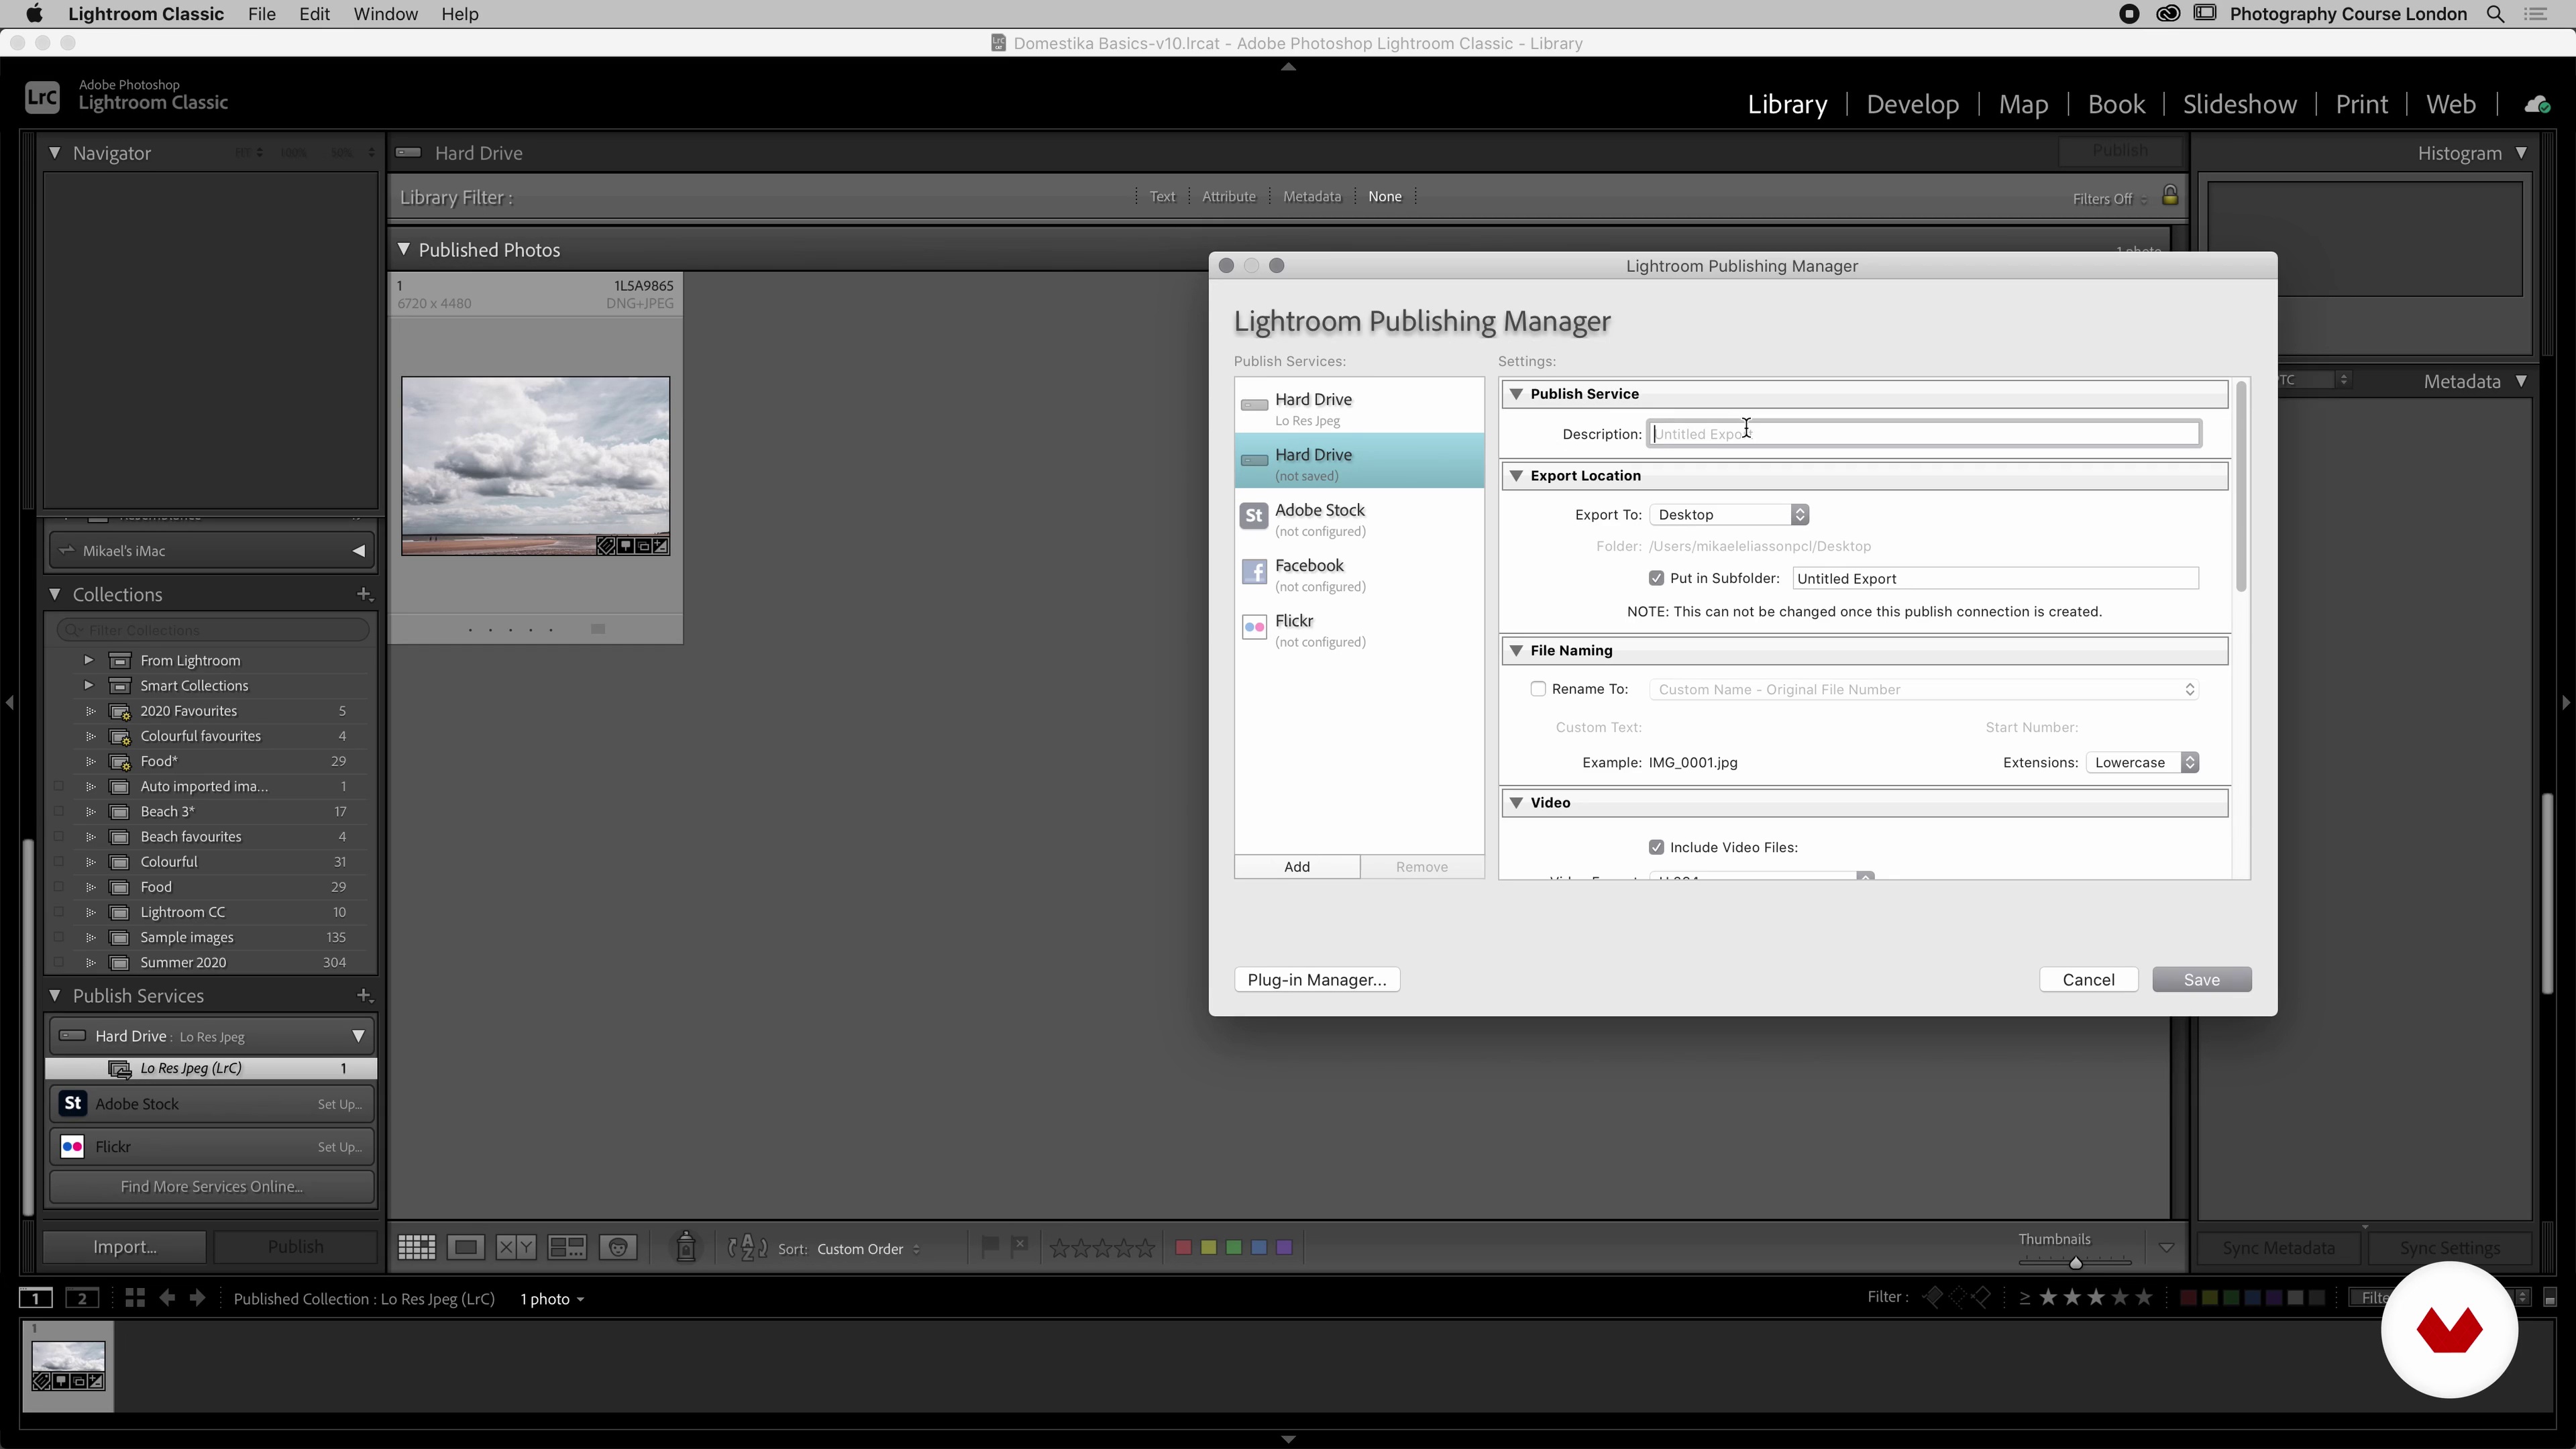The width and height of the screenshot is (2576, 1449).
Task: Add new publish service plus icon
Action: click(x=364, y=995)
